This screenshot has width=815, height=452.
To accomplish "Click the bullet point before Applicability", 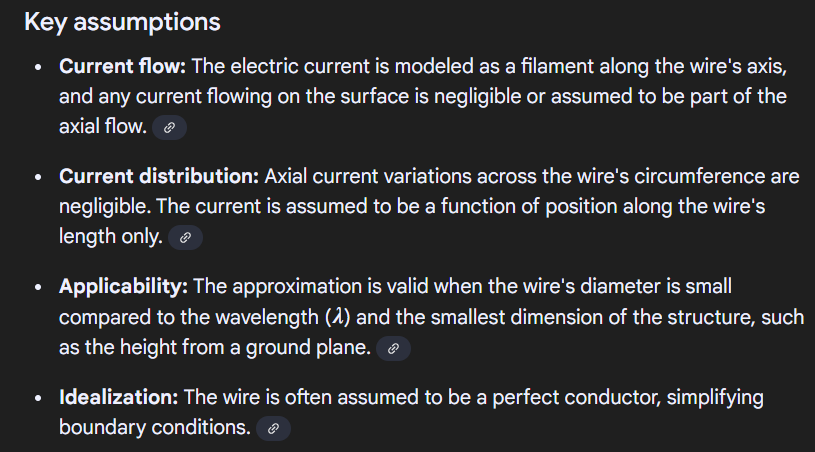I will (37, 288).
